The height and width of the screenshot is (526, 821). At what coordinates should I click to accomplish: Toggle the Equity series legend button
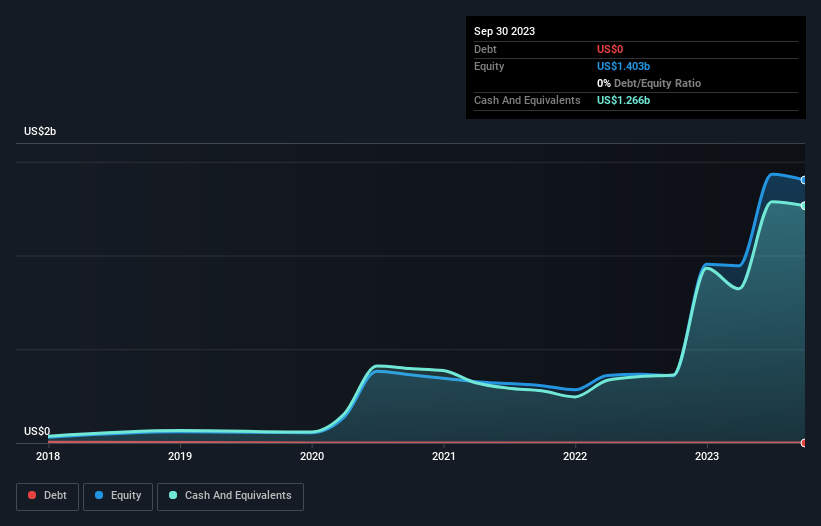click(118, 496)
